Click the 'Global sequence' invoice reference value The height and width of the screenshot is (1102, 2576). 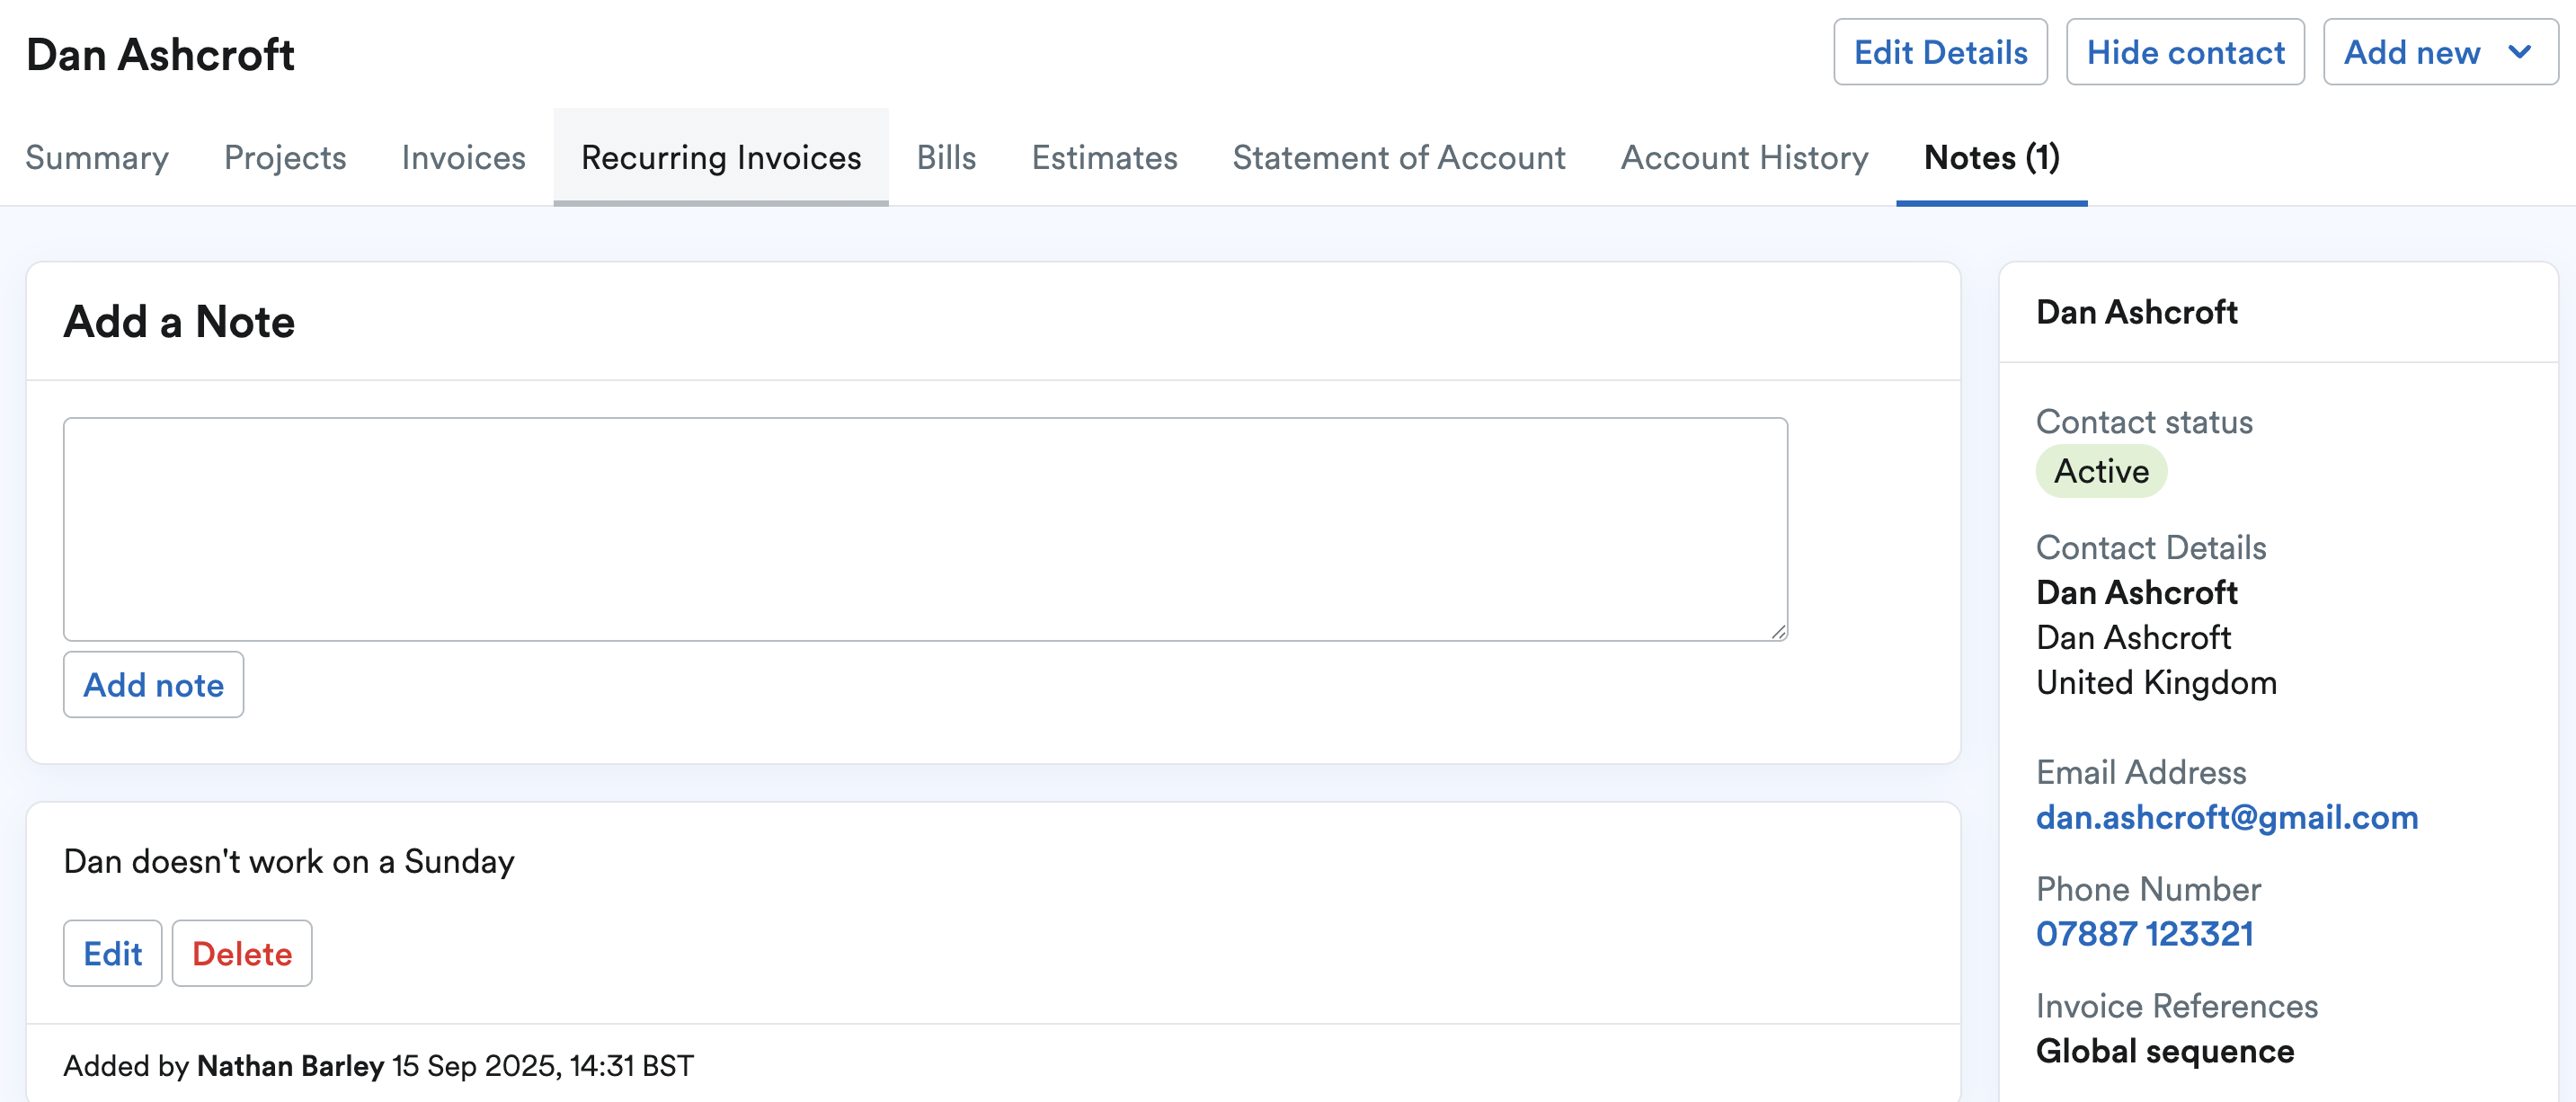2165,1051
